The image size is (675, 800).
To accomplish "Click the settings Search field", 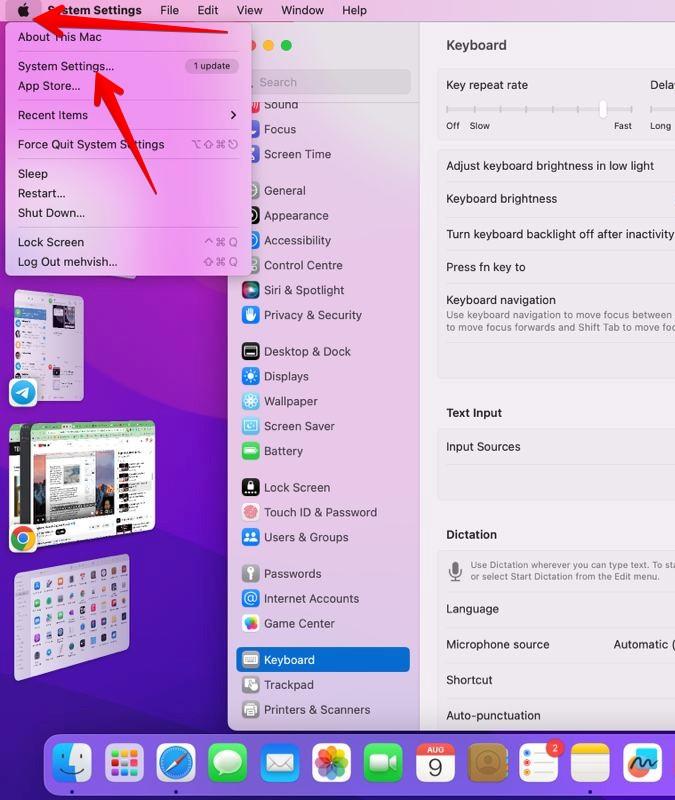I will click(x=331, y=82).
